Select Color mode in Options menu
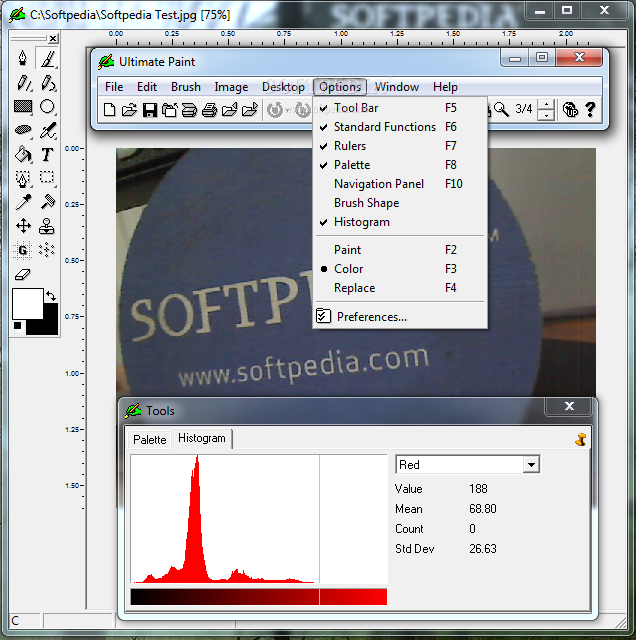Image resolution: width=636 pixels, height=640 pixels. pyautogui.click(x=400, y=269)
